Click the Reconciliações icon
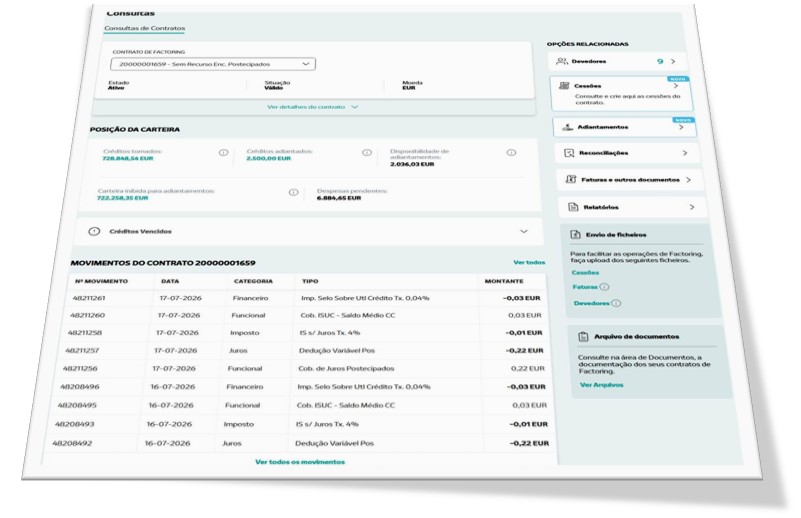 coord(569,153)
